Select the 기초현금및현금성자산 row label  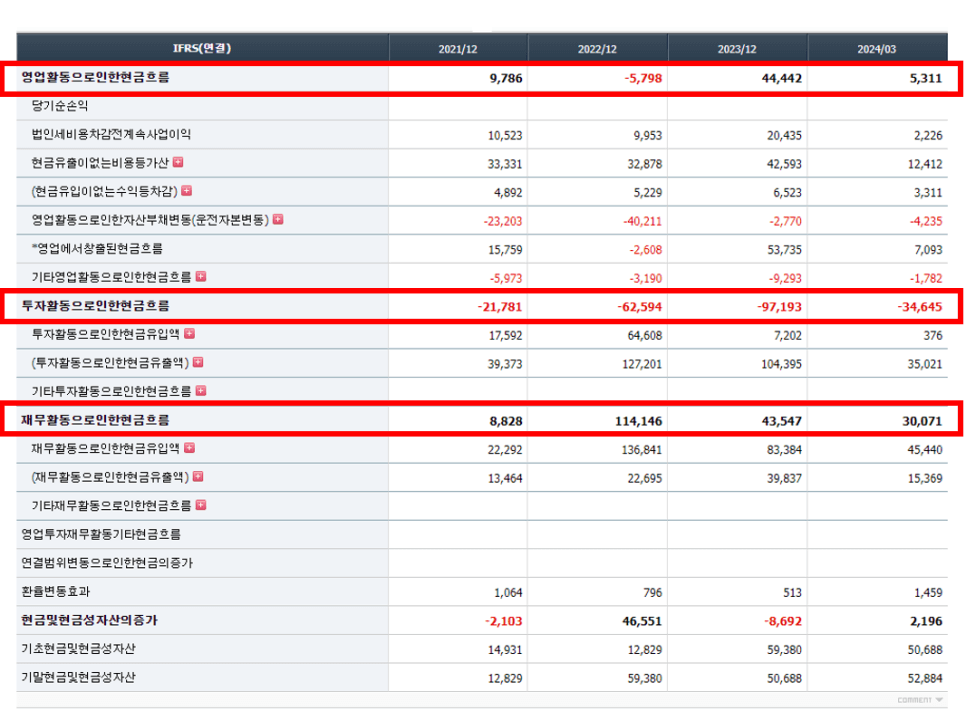pos(78,648)
